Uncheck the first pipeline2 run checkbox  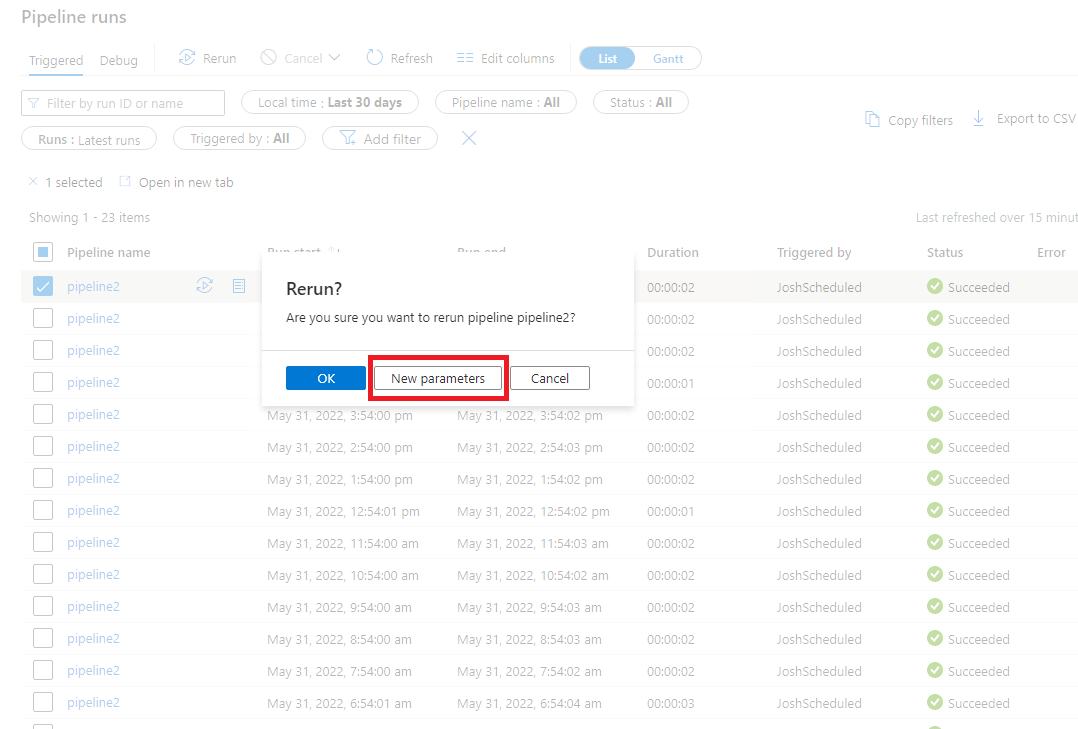43,285
